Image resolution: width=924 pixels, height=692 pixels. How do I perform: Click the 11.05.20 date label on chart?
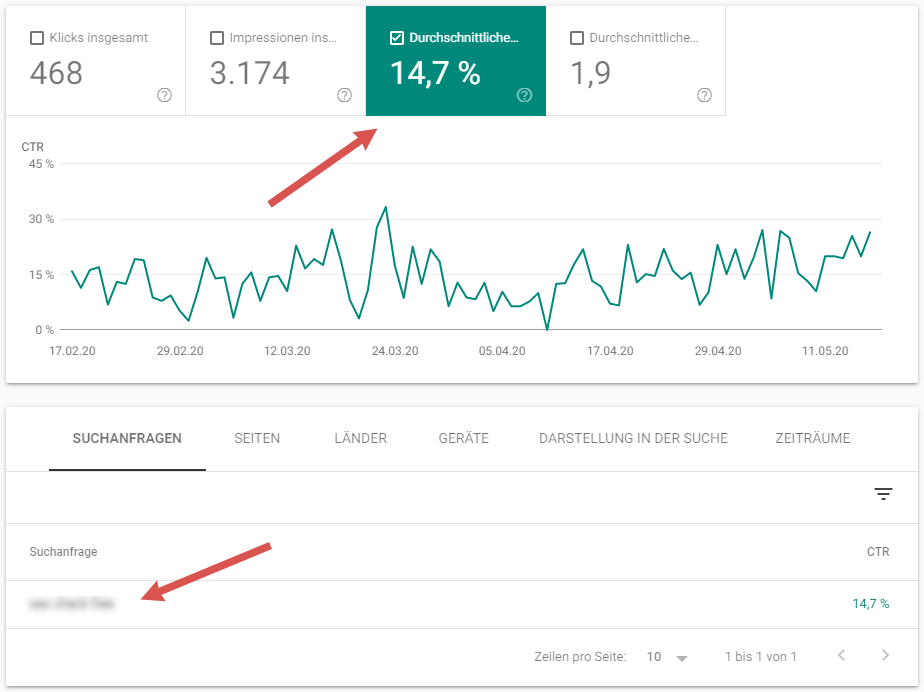825,351
